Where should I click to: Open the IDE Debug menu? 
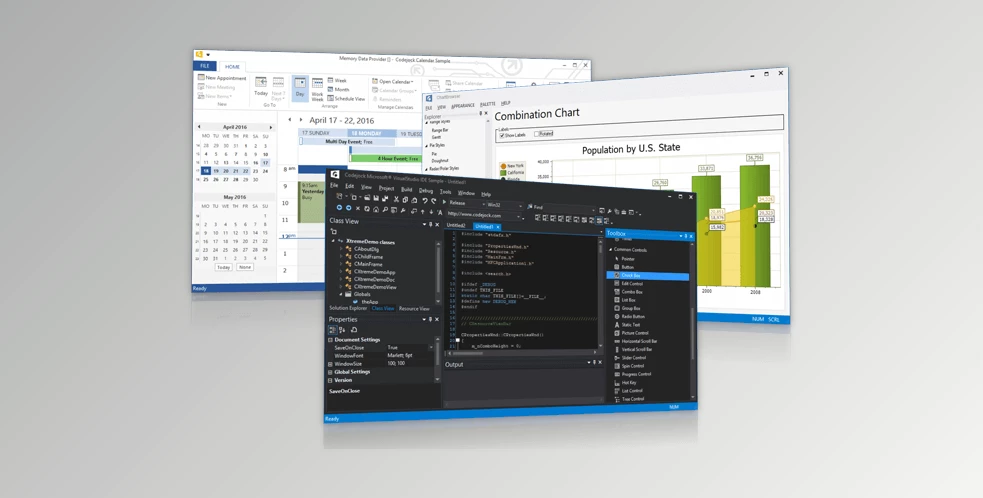pos(426,191)
